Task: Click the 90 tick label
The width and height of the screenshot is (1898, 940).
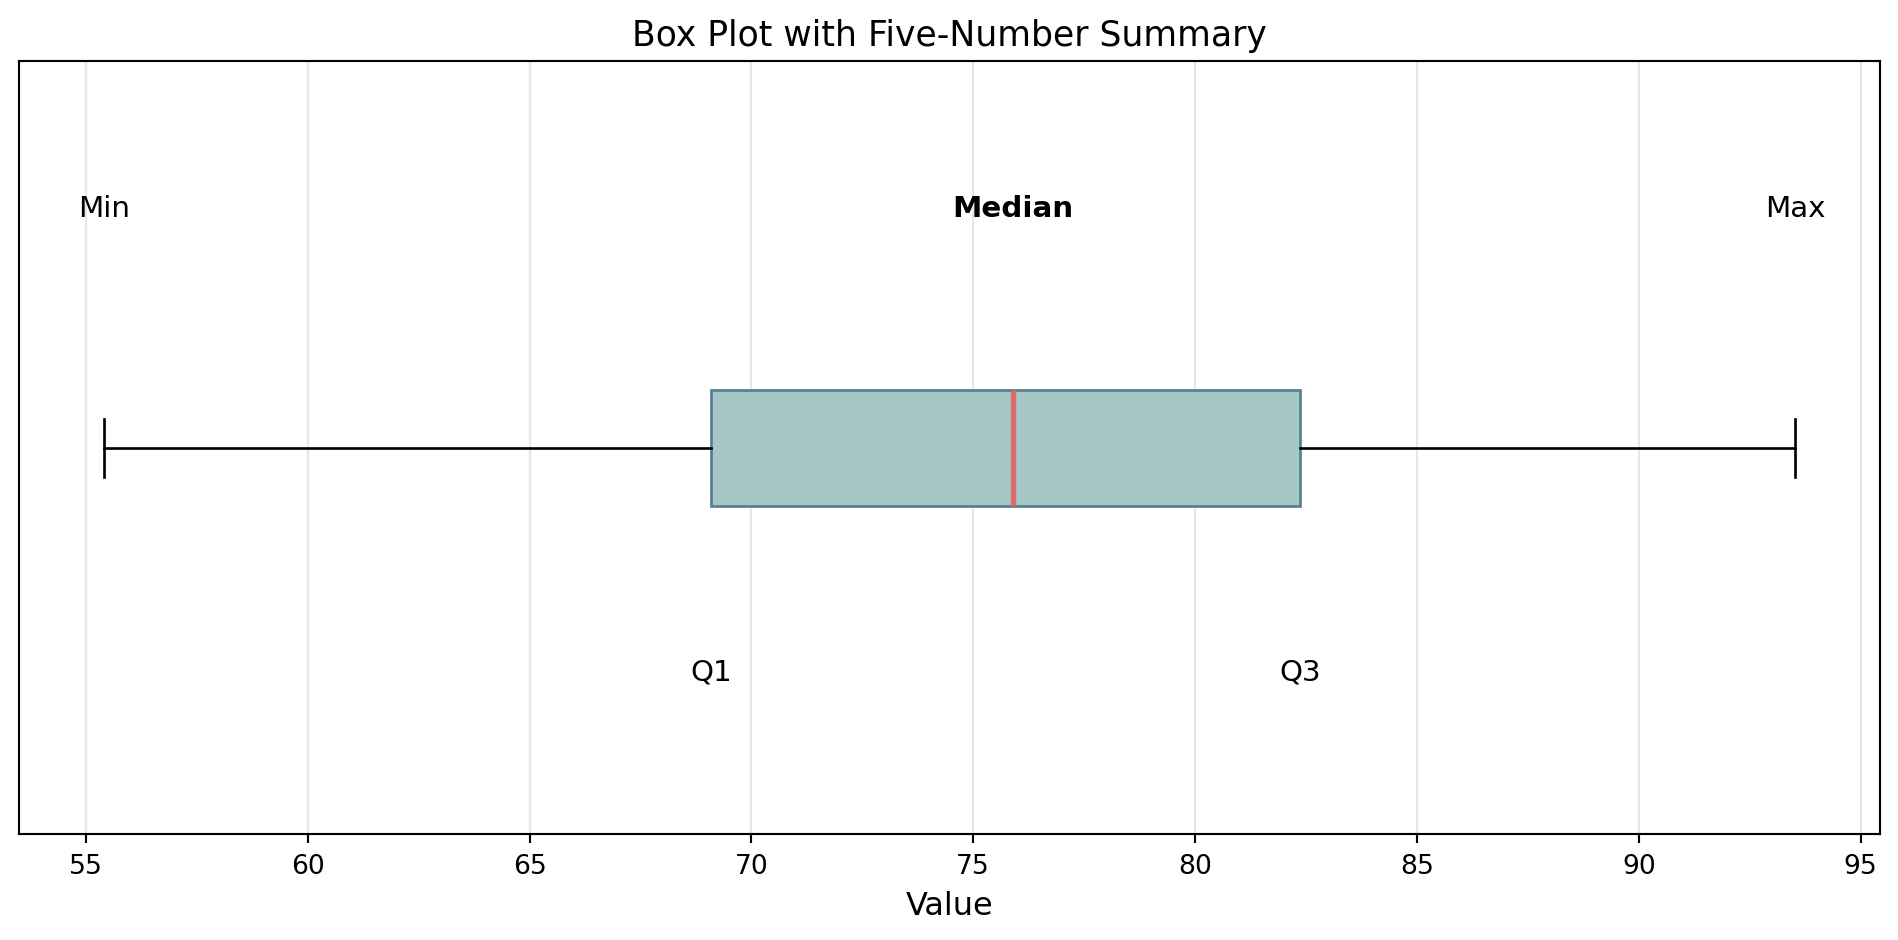Action: click(x=1638, y=864)
